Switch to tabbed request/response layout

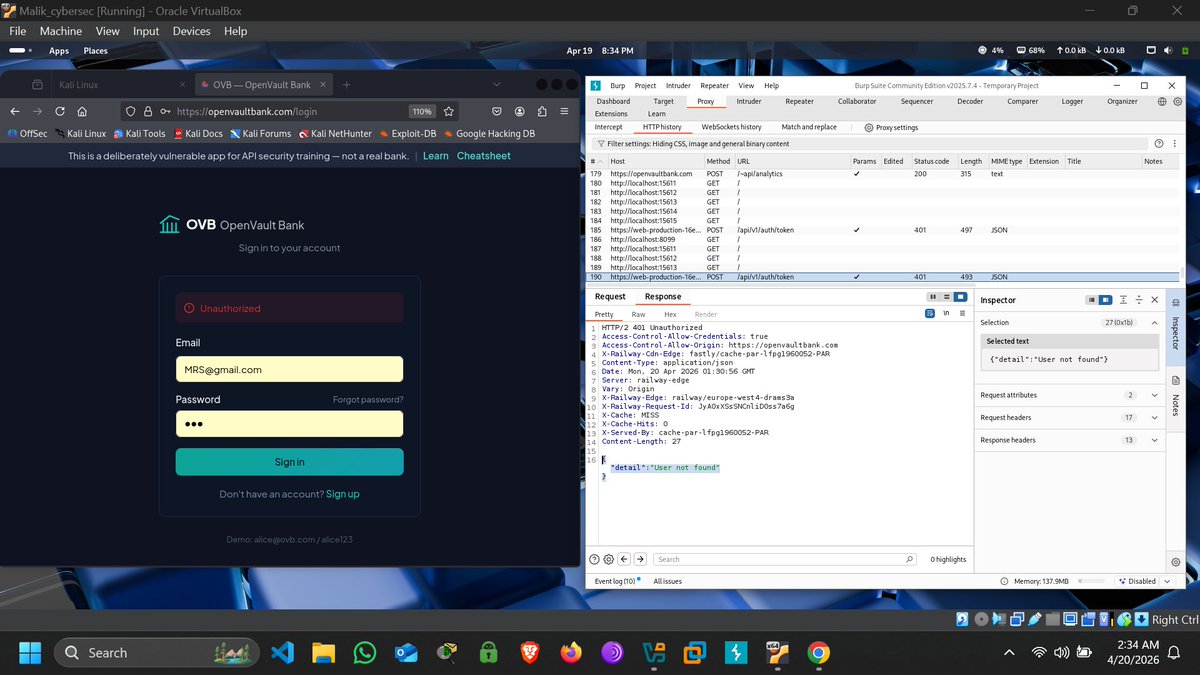point(960,297)
